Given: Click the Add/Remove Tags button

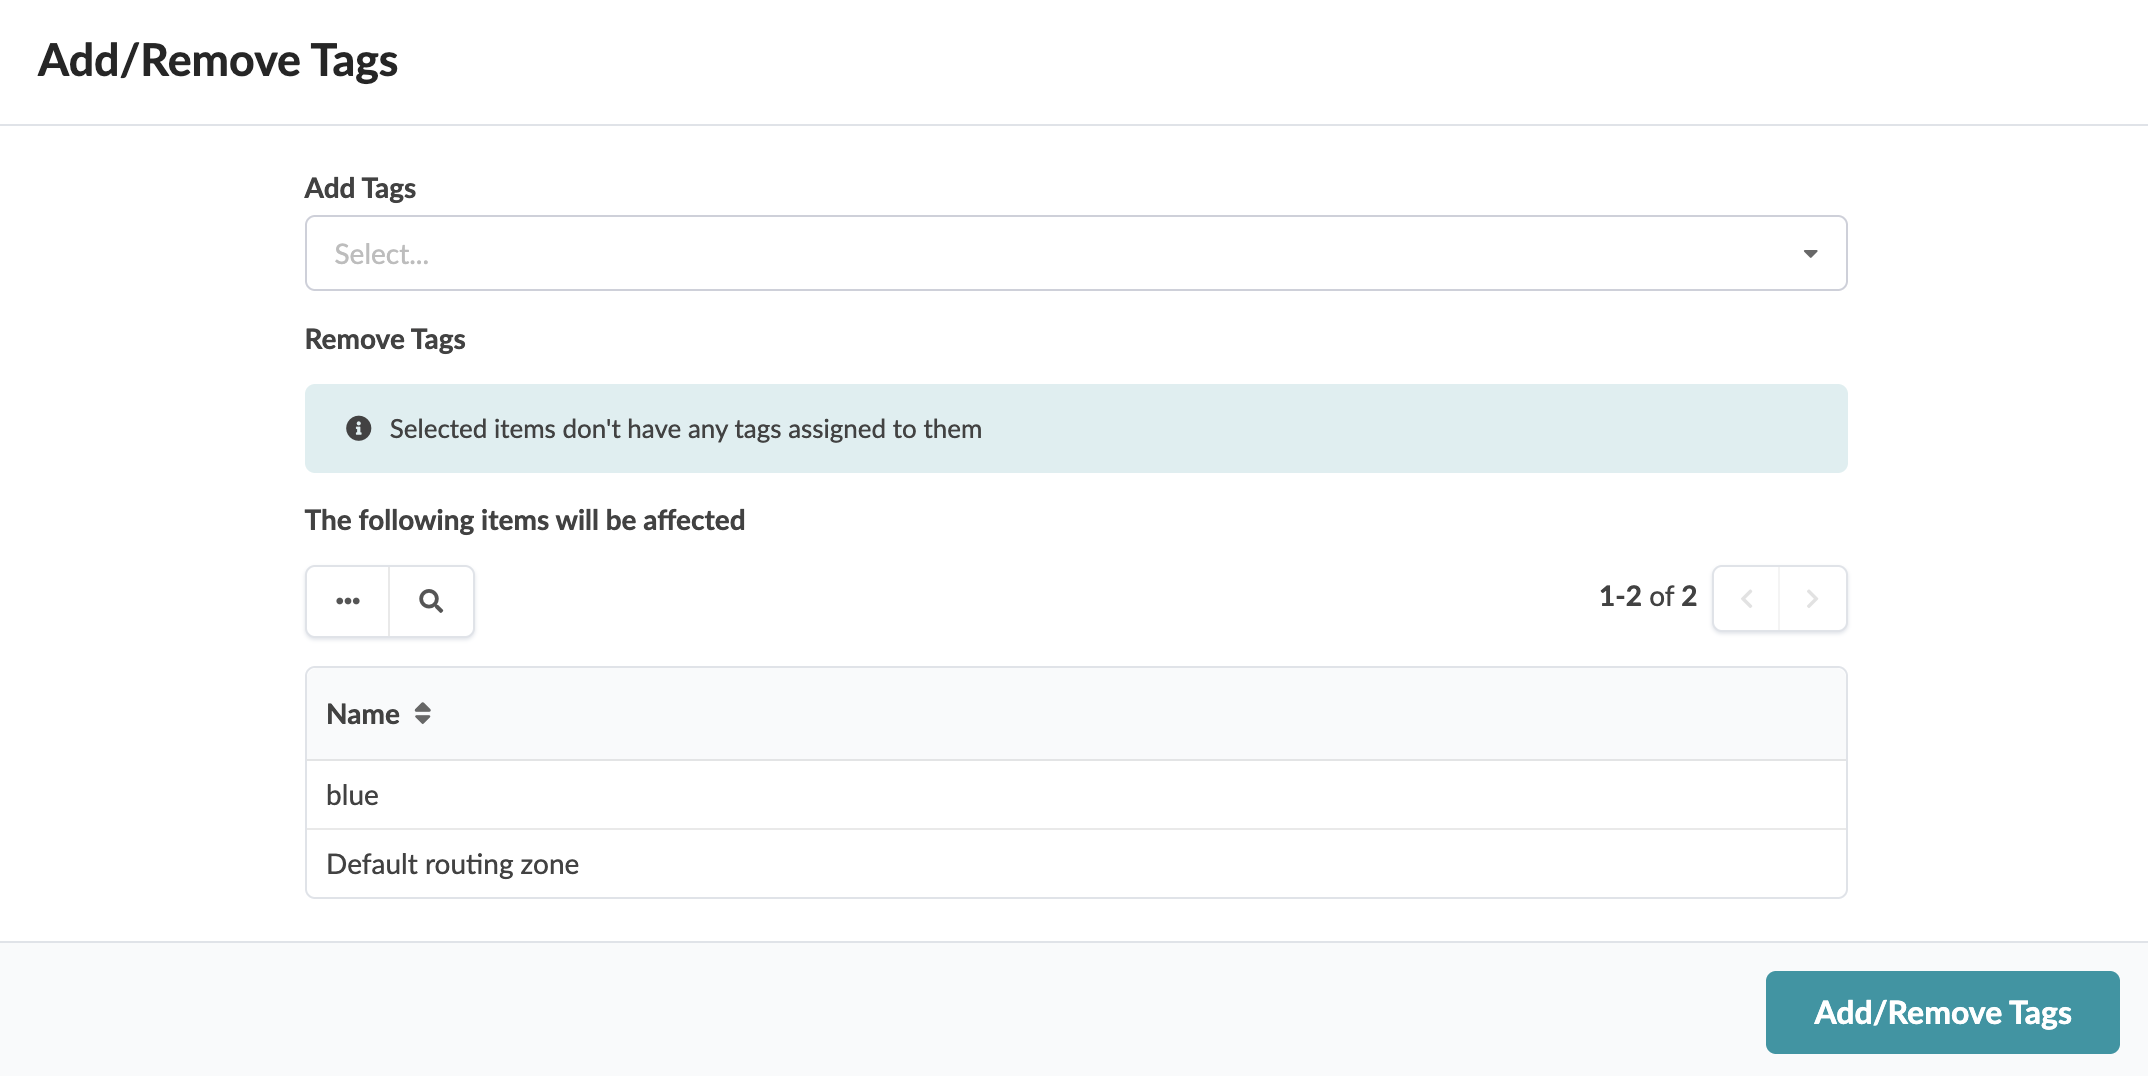Looking at the screenshot, I should pos(1941,1012).
